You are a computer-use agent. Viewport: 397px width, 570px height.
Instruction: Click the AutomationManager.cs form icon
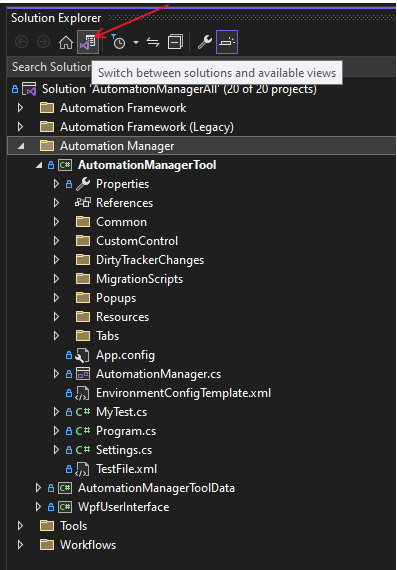(83, 374)
